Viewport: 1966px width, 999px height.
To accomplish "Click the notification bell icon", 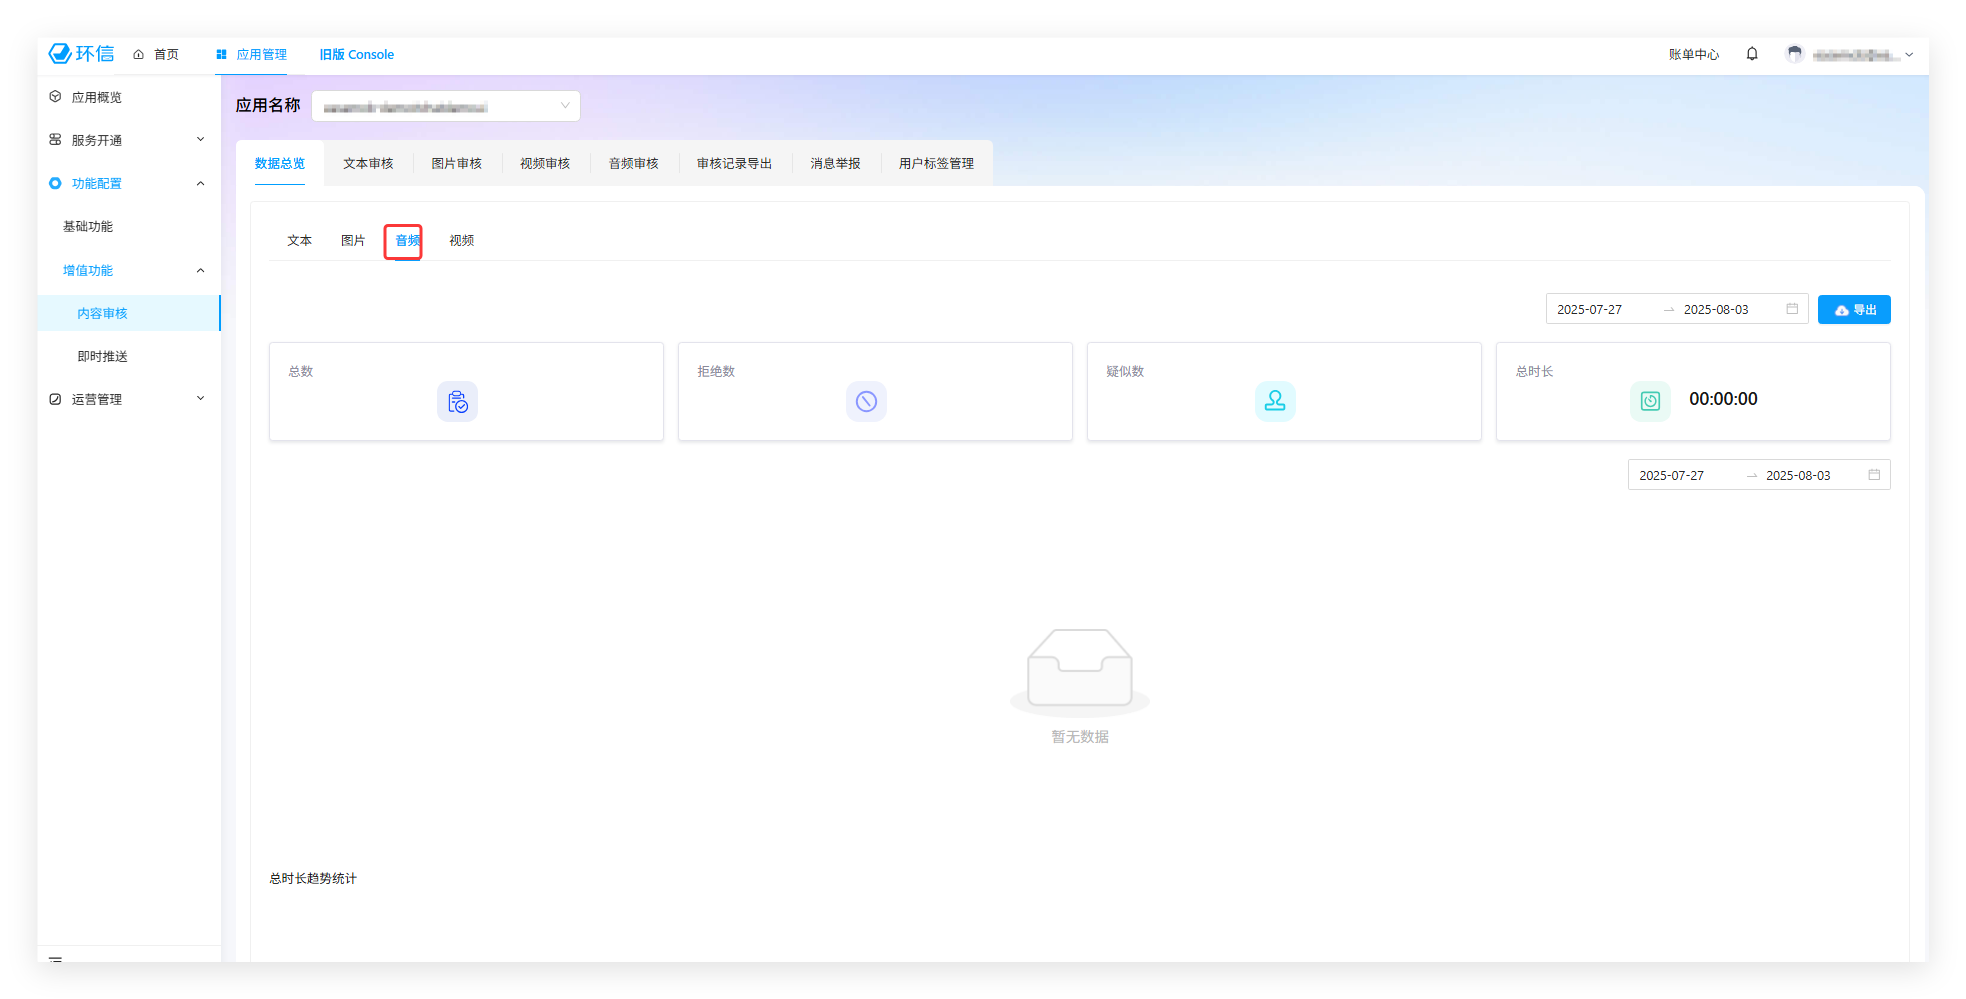I will pyautogui.click(x=1752, y=54).
